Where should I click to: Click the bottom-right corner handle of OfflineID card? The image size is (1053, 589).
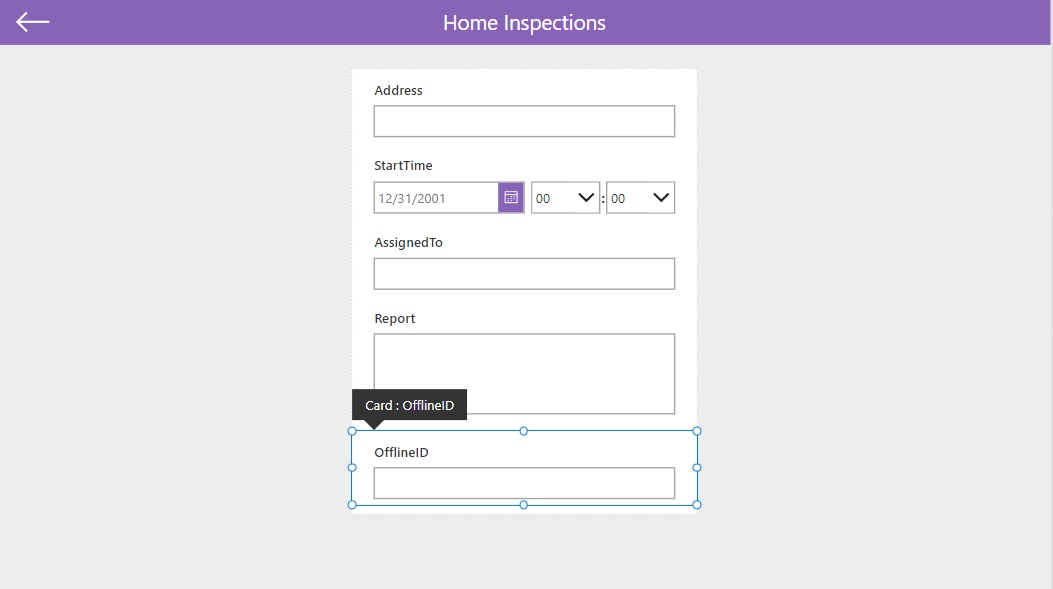pos(697,505)
